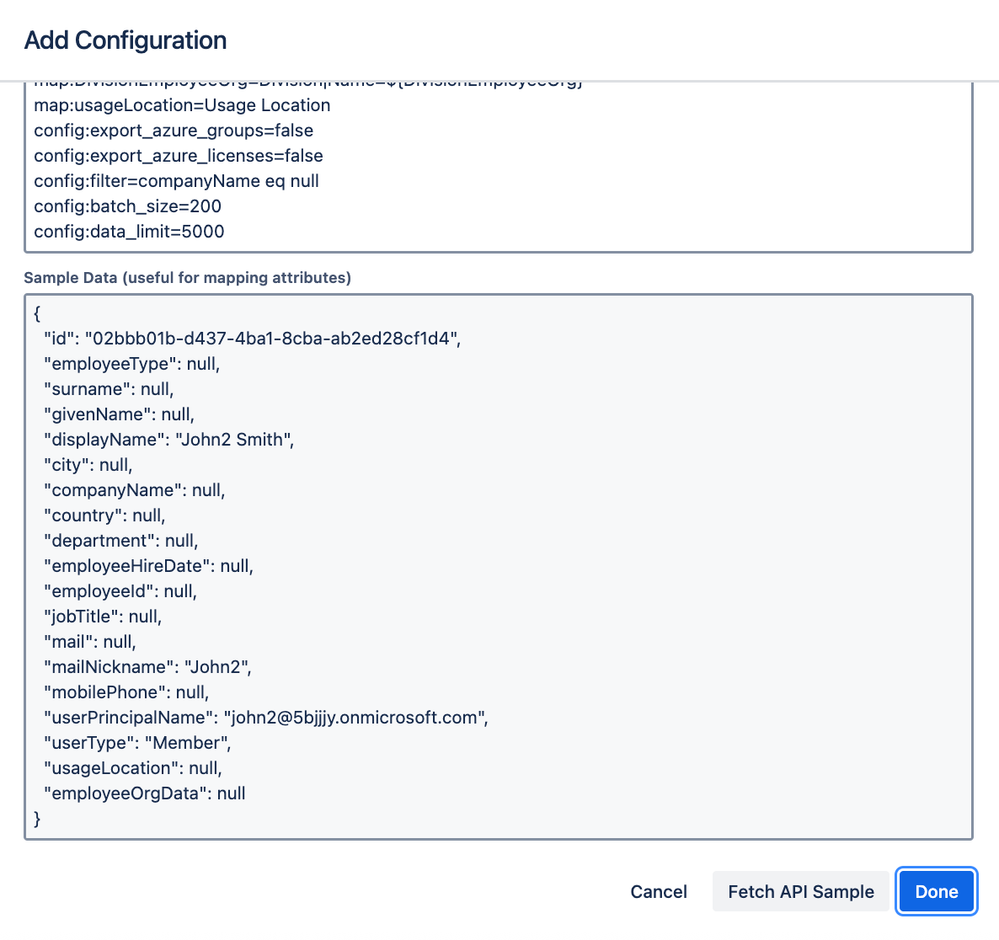999x940 pixels.
Task: Click the "employeeType": null line
Action: (131, 363)
